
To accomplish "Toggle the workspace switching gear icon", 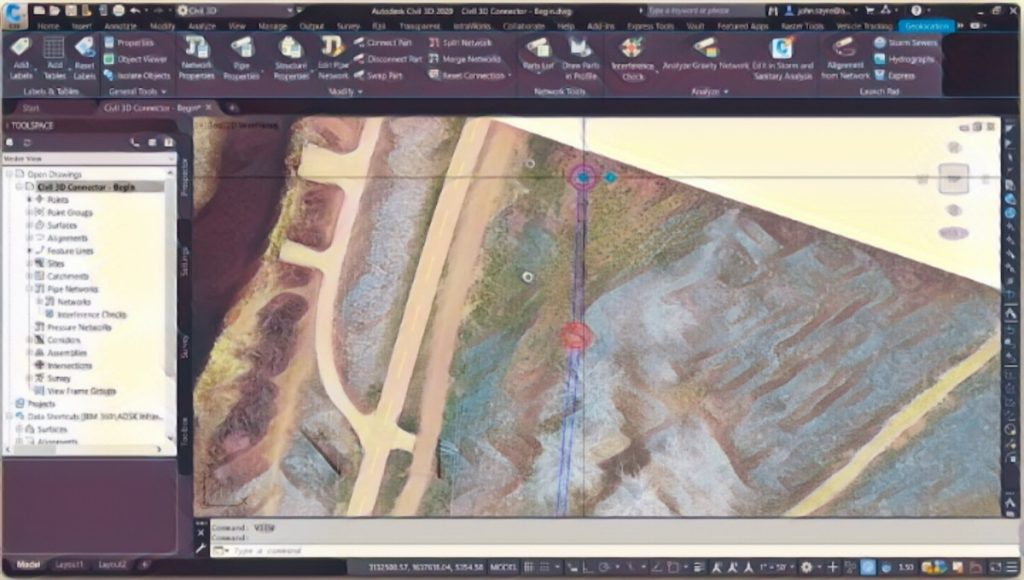I will point(806,567).
